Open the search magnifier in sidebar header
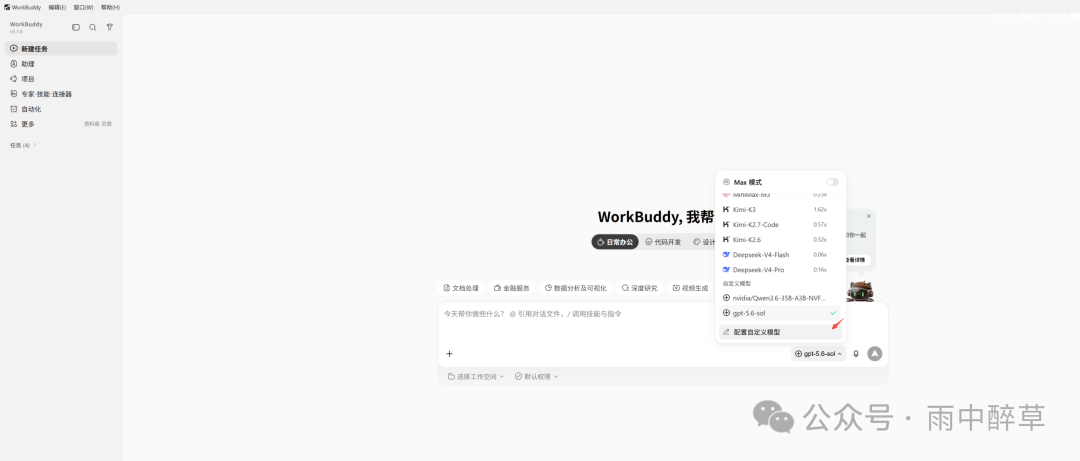 pos(93,28)
